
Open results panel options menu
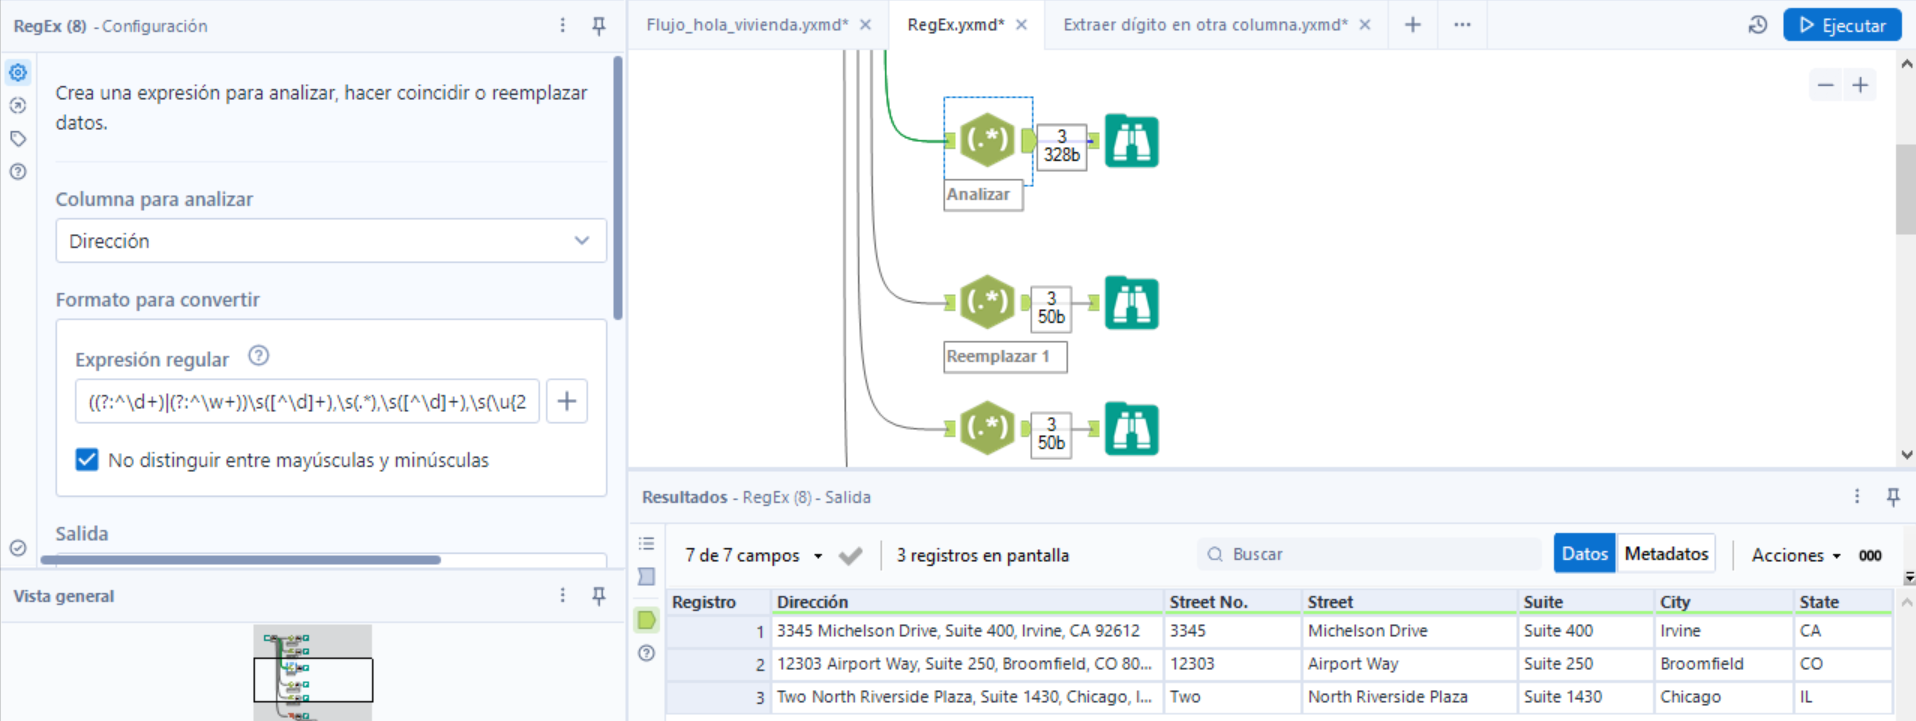[1857, 496]
